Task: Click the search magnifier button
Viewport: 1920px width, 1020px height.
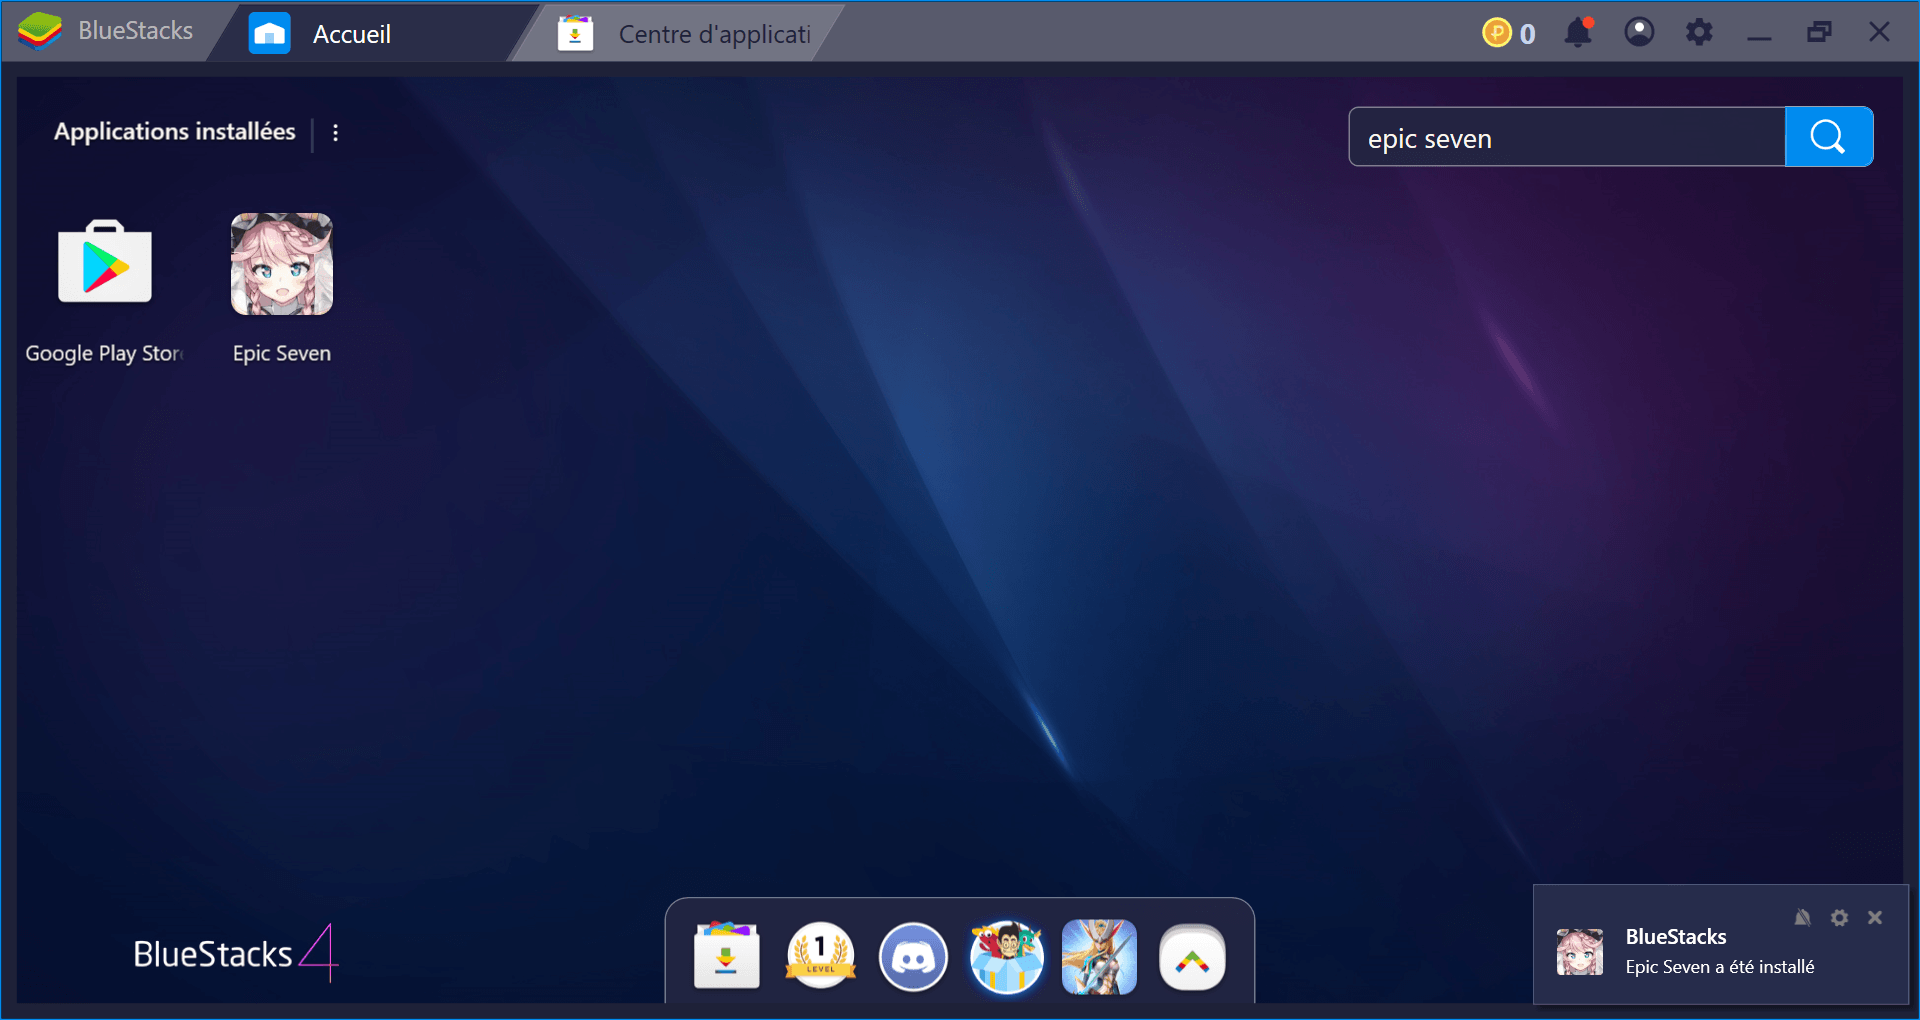Action: (x=1829, y=137)
